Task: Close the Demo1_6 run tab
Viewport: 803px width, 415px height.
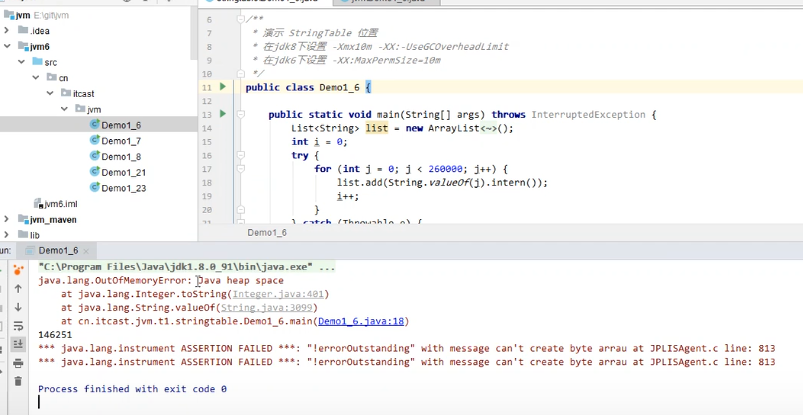Action: [x=86, y=251]
